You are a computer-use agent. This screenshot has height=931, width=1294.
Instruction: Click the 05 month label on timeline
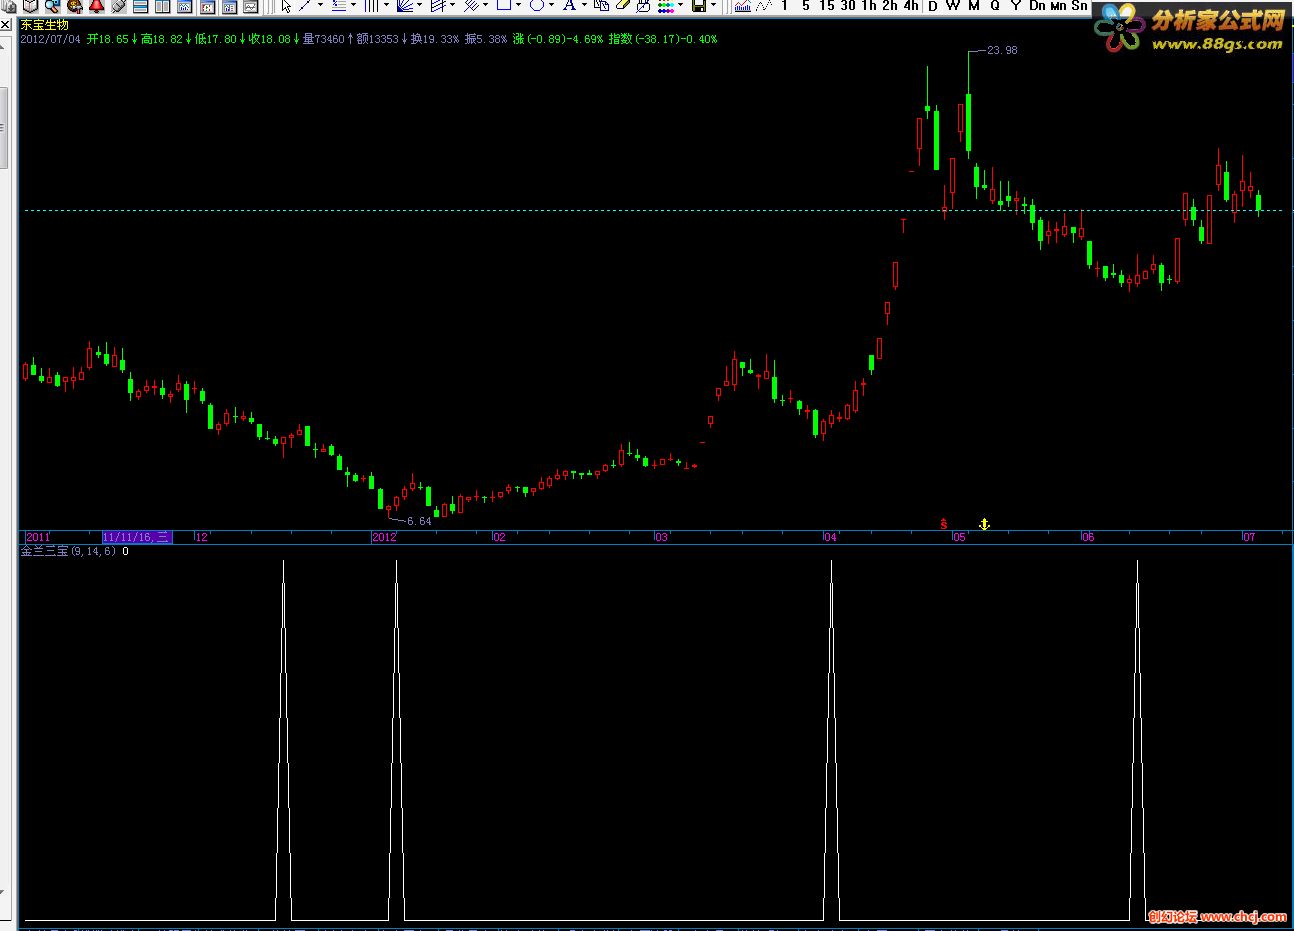pyautogui.click(x=959, y=537)
